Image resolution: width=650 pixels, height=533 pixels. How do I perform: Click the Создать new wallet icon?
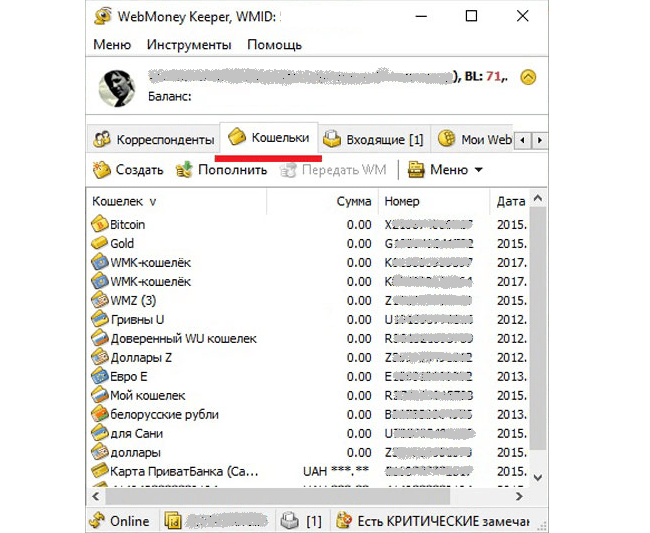click(x=102, y=170)
